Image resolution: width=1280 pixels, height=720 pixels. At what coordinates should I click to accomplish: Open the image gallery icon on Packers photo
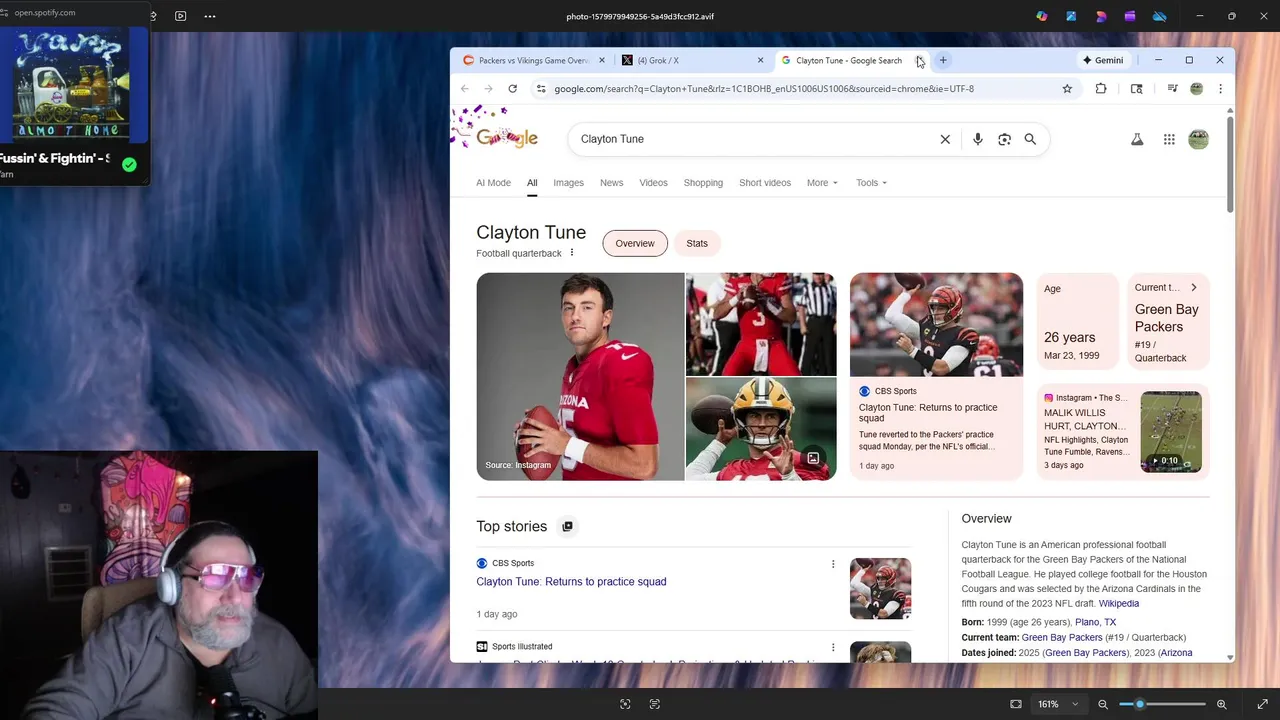(x=813, y=458)
